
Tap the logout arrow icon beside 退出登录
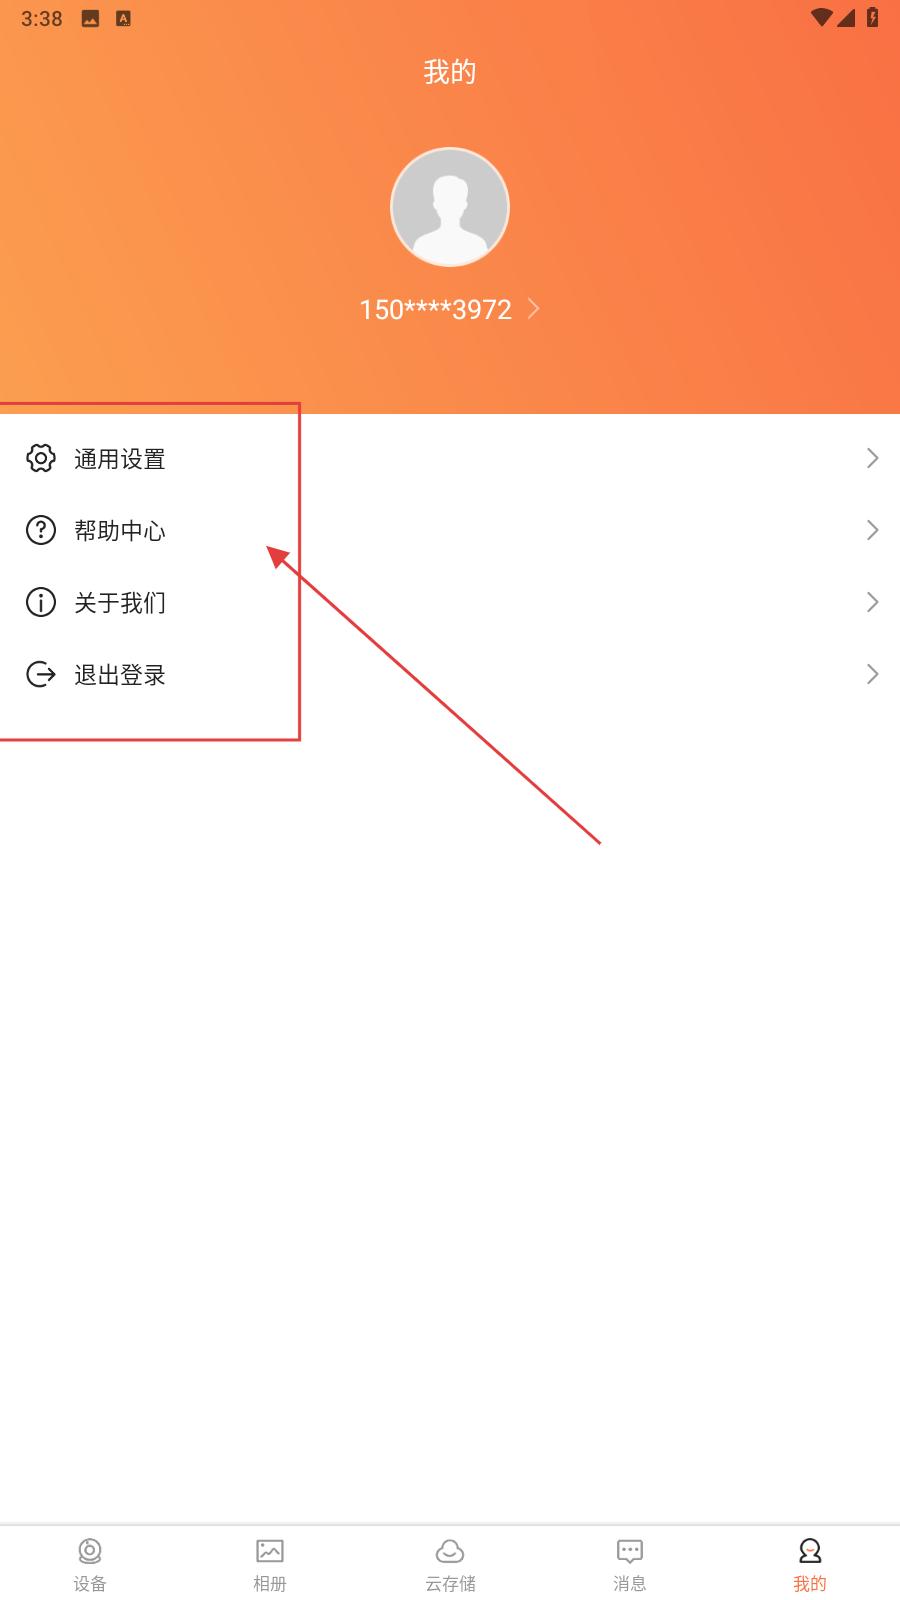pyautogui.click(x=41, y=674)
